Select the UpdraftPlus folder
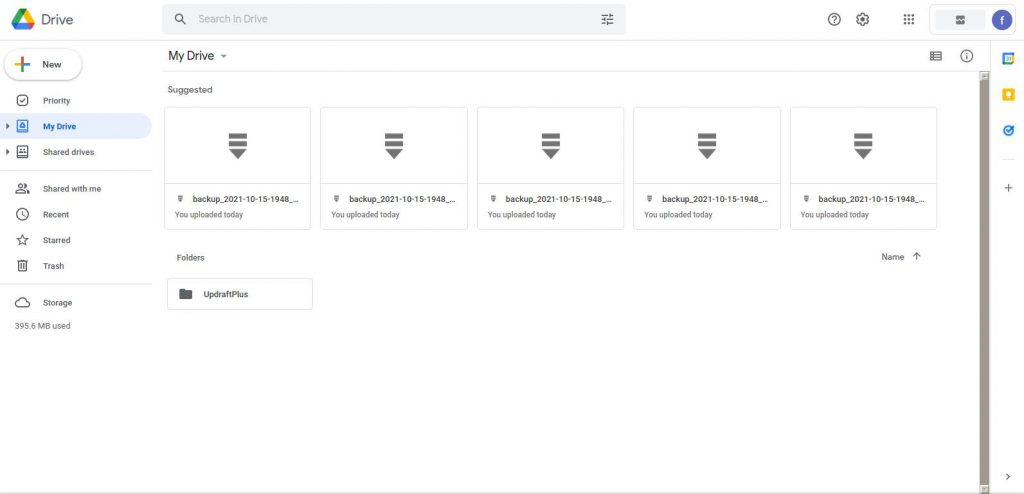This screenshot has height=494, width=1024. pyautogui.click(x=240, y=294)
